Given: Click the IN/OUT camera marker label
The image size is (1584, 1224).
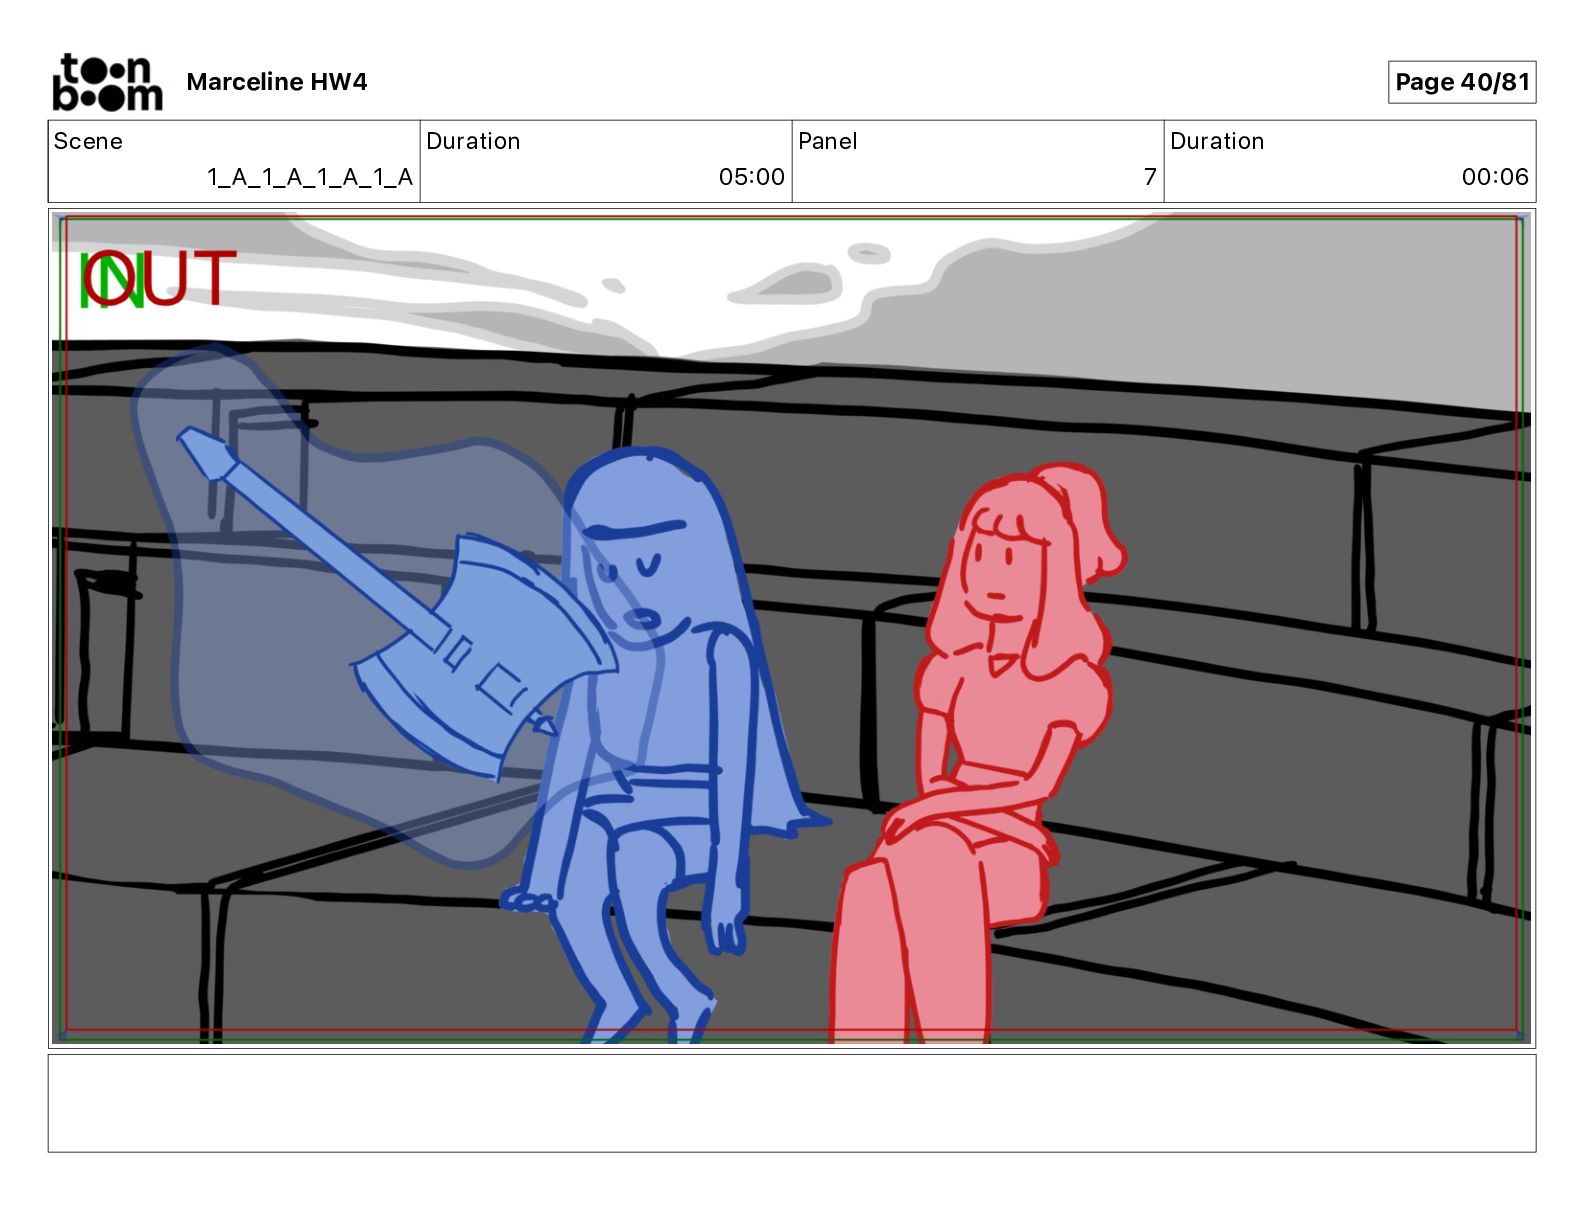Looking at the screenshot, I should tap(158, 278).
